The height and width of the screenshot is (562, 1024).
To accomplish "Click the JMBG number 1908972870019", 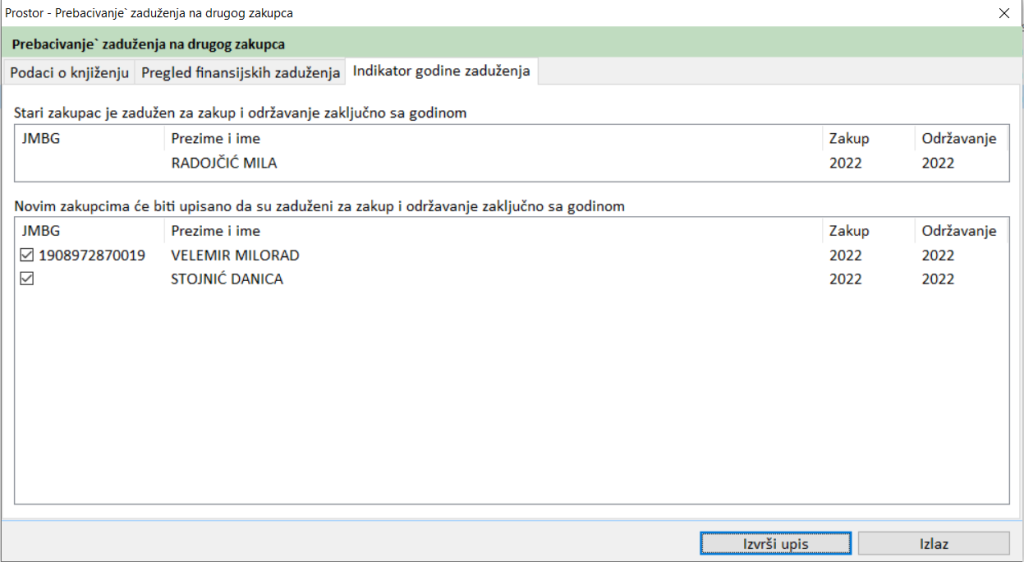I will 92,256.
